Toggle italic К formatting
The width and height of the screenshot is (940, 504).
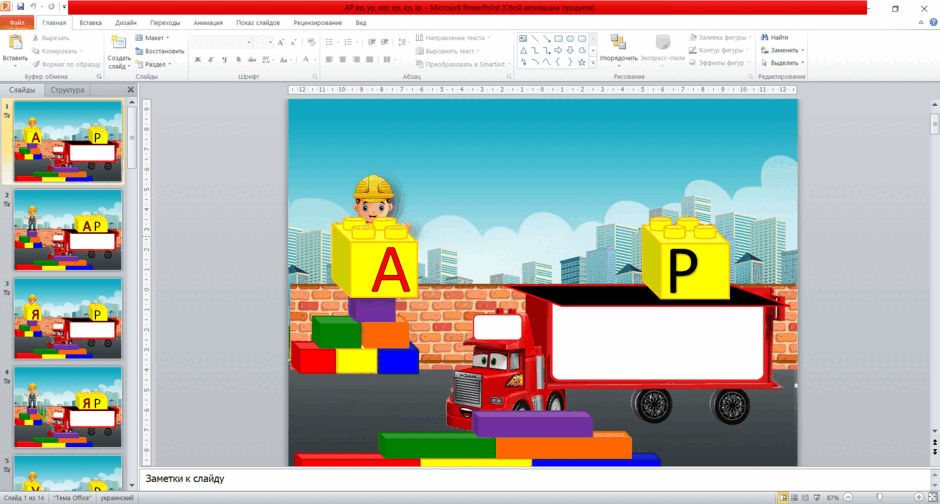pyautogui.click(x=211, y=59)
